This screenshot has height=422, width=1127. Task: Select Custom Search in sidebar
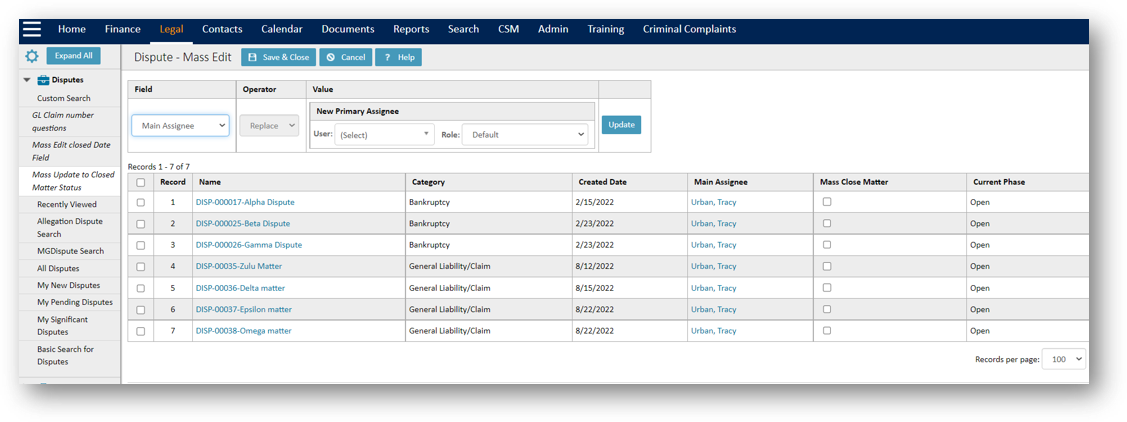(x=64, y=98)
